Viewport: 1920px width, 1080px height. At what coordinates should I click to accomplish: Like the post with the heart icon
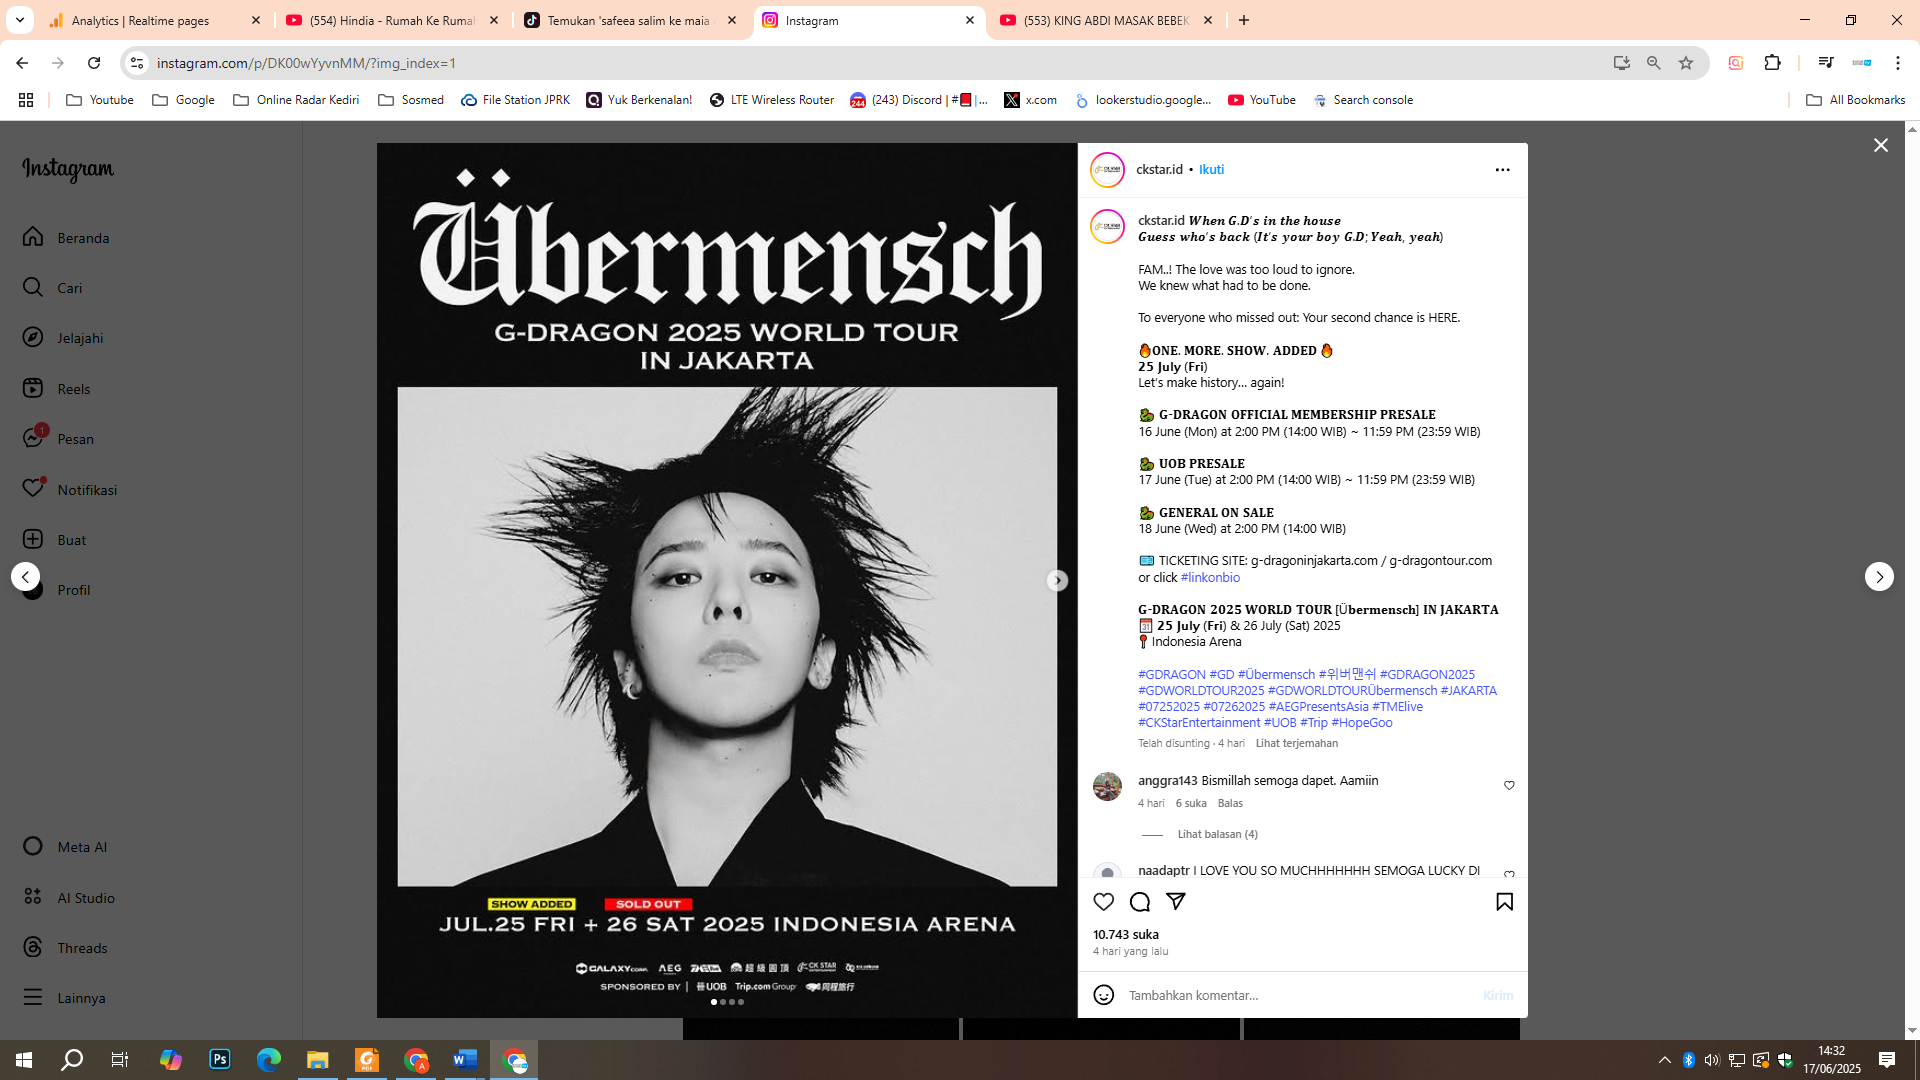[x=1103, y=902]
